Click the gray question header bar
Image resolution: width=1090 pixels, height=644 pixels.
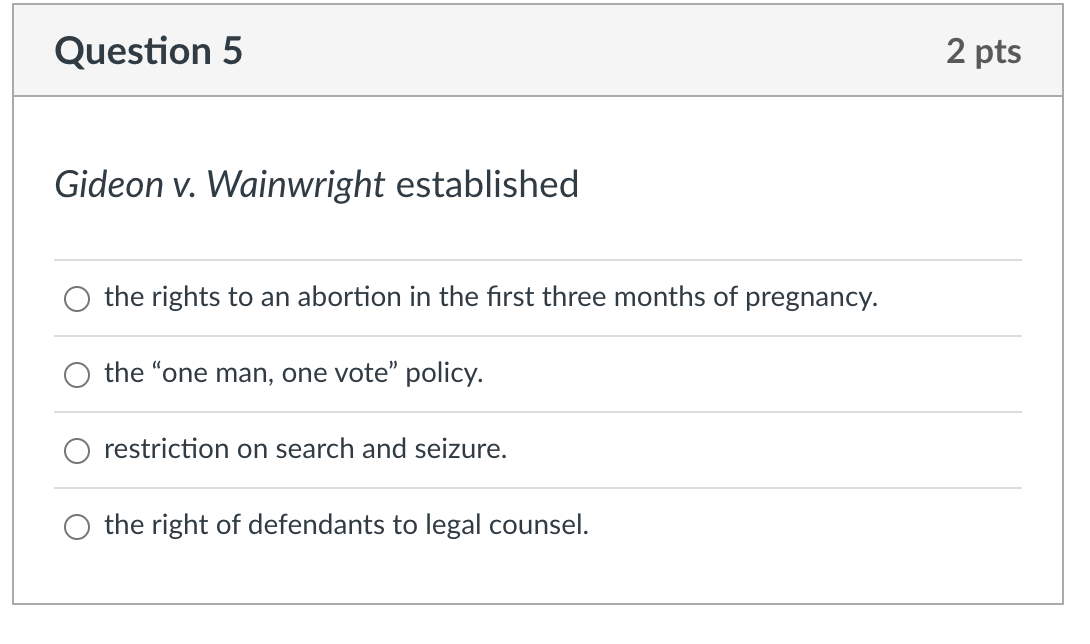click(x=538, y=51)
